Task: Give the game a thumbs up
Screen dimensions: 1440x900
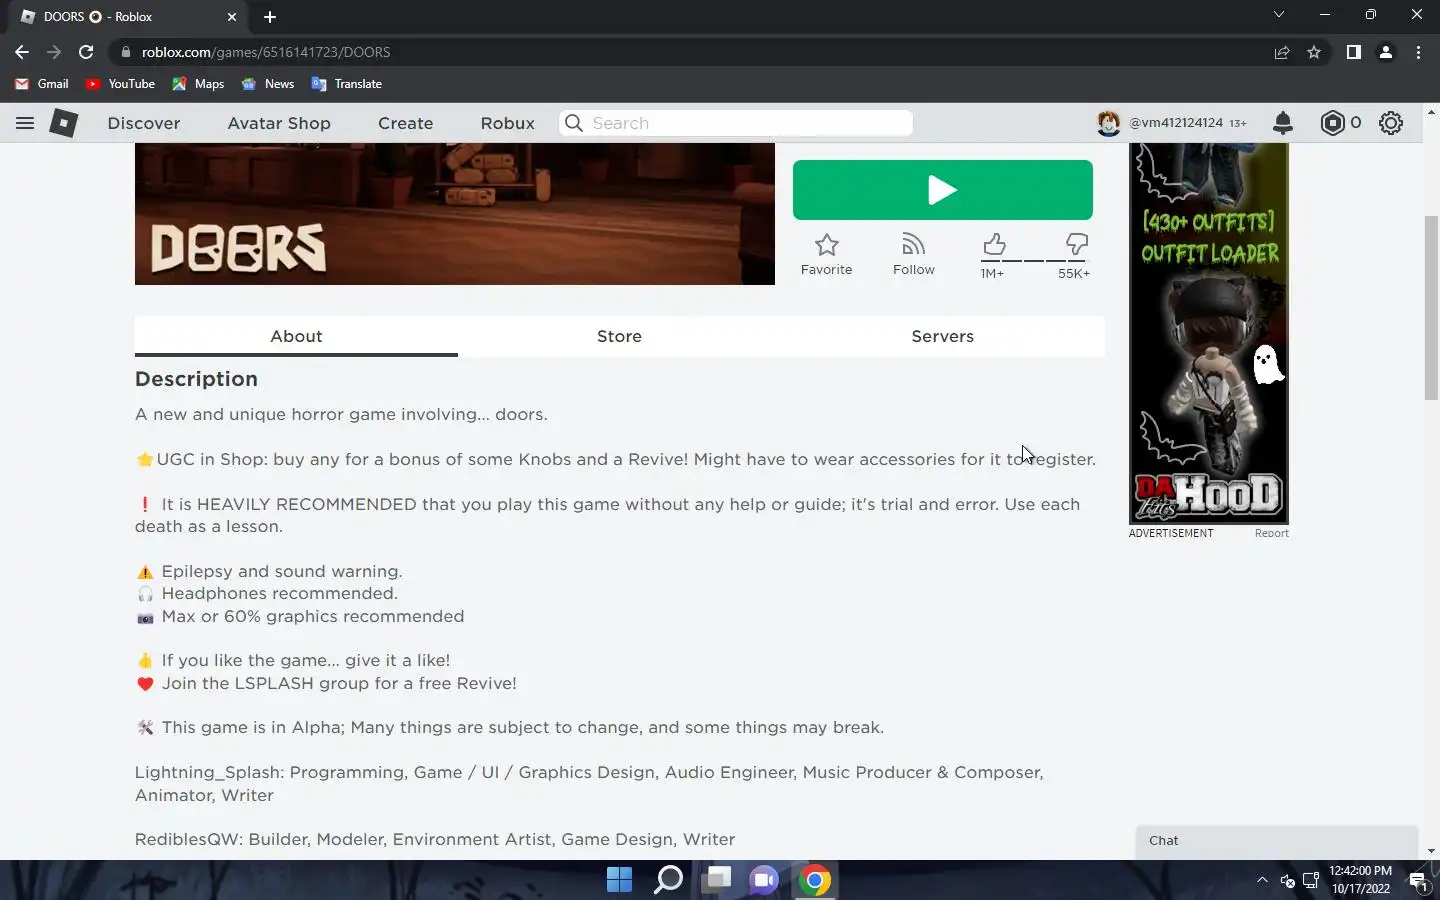Action: (x=993, y=245)
